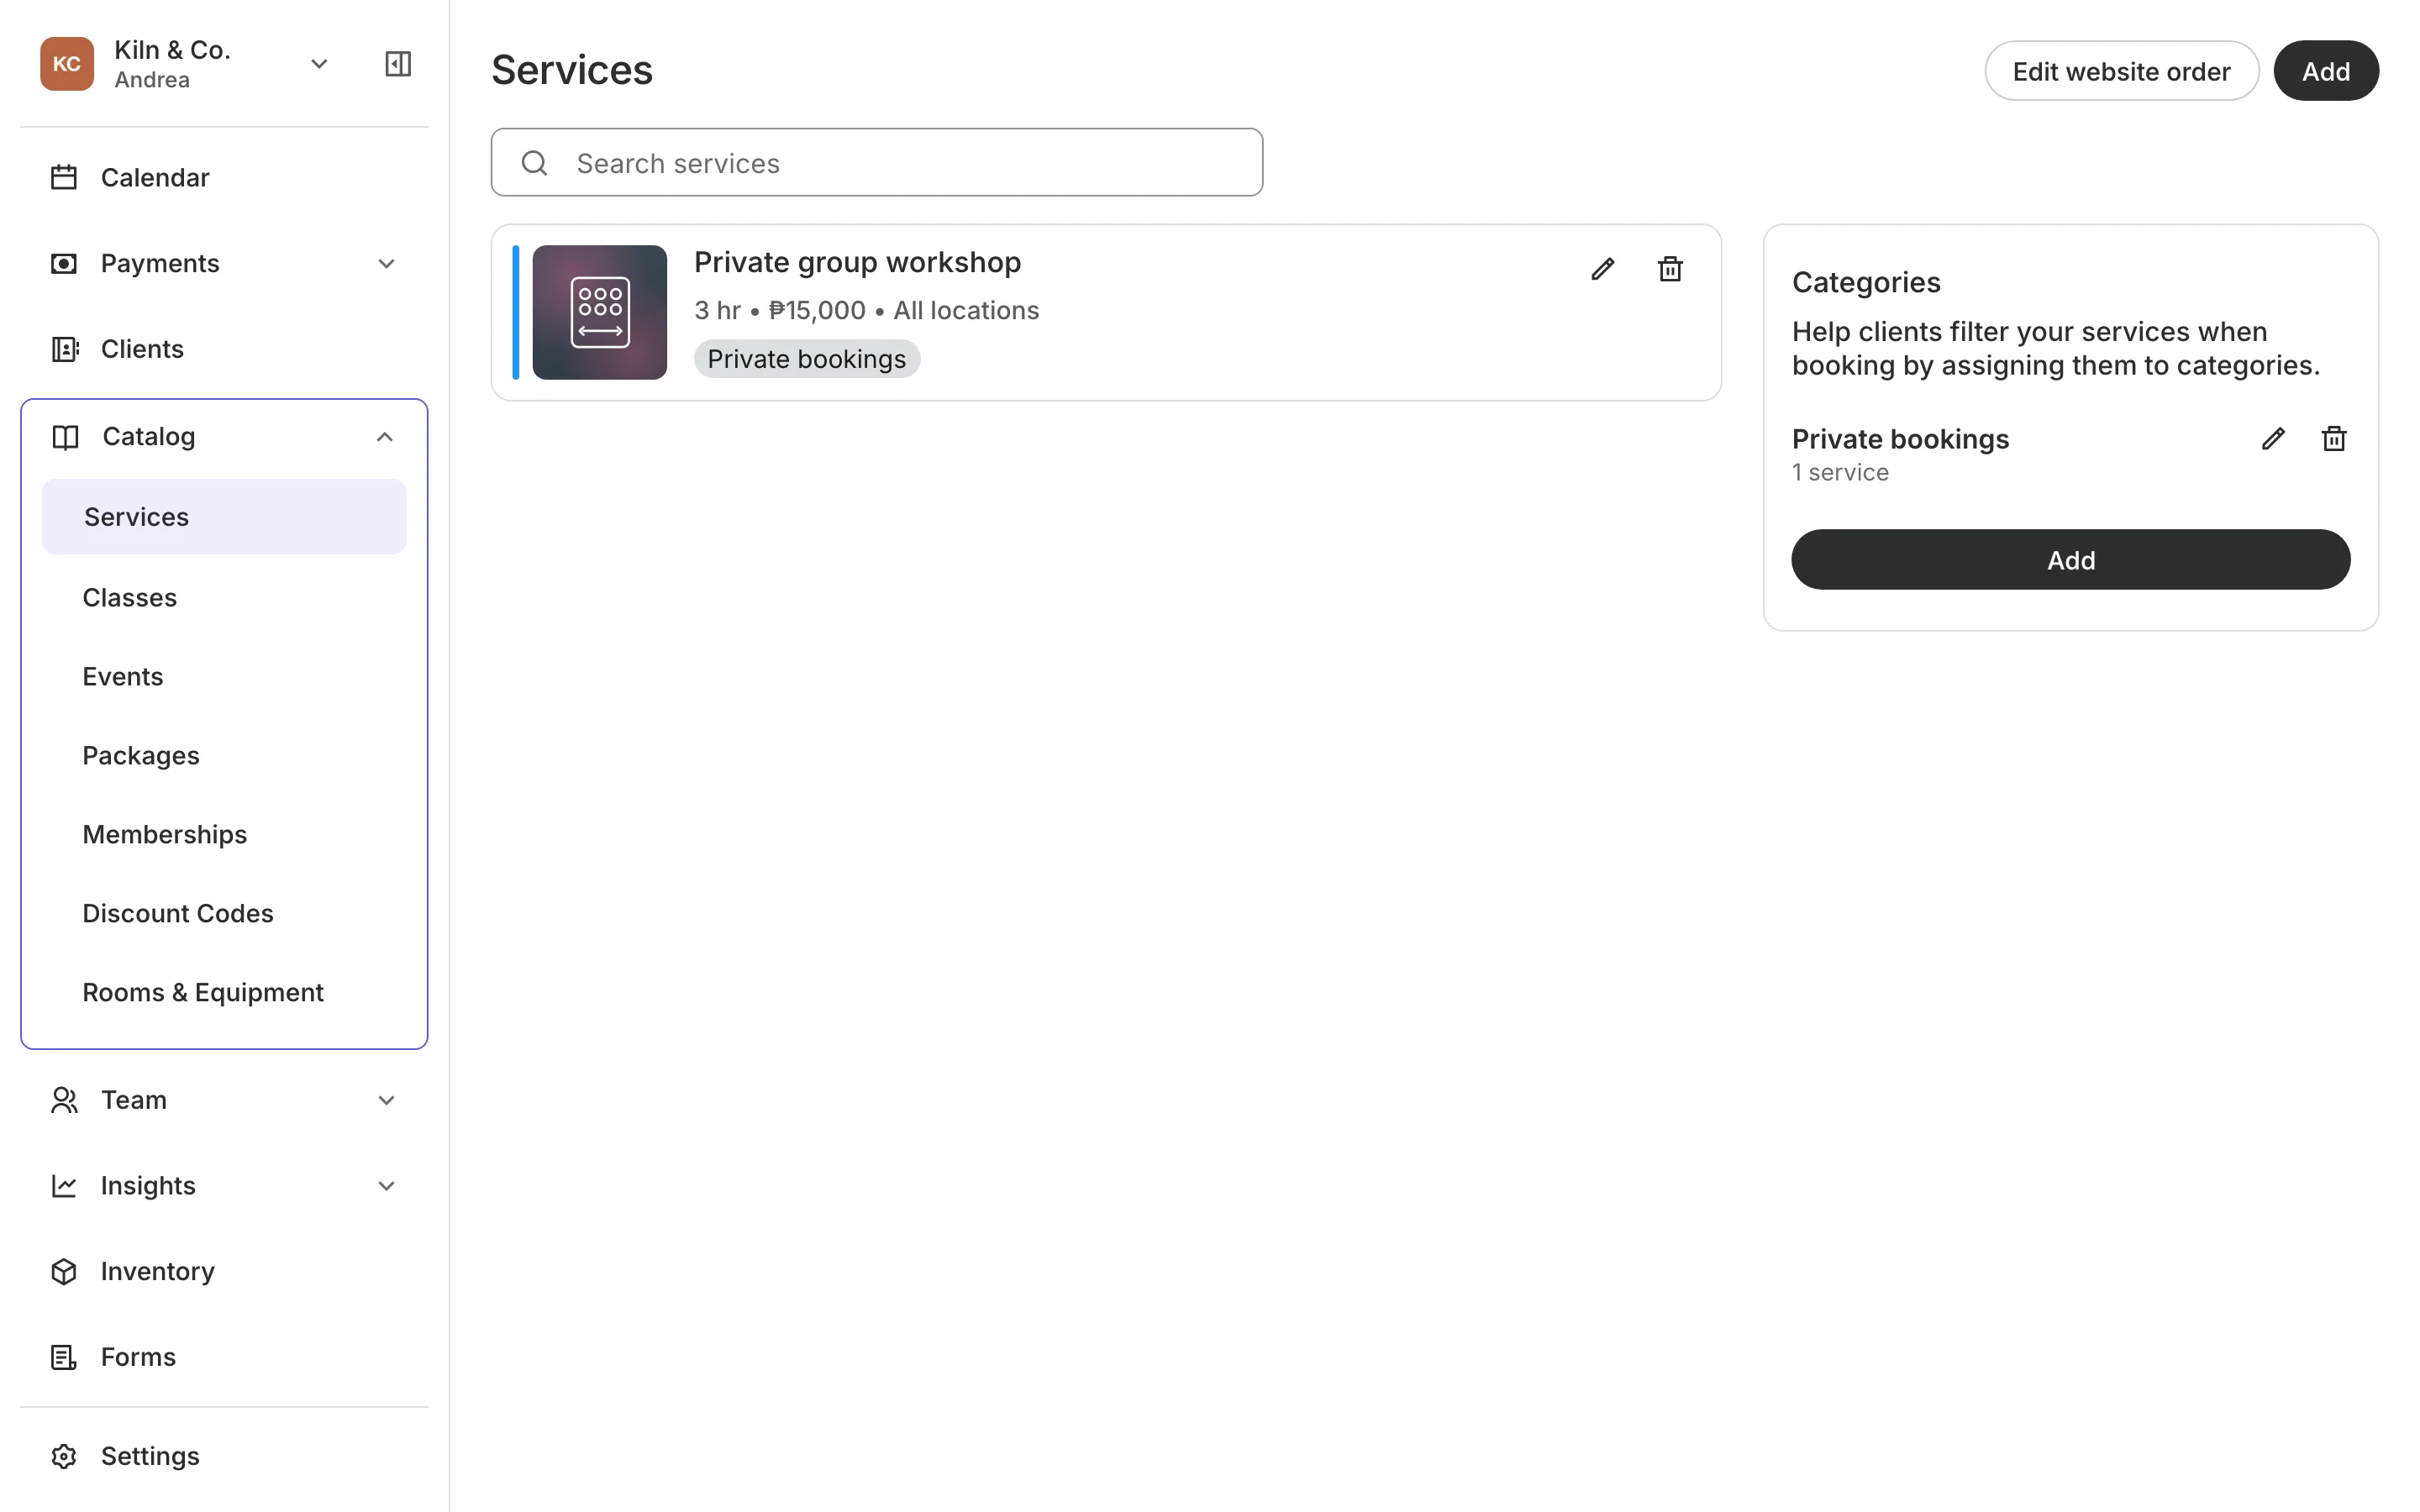Open the Kiln & Co. account switcher chevron
The image size is (2420, 1512).
319,64
